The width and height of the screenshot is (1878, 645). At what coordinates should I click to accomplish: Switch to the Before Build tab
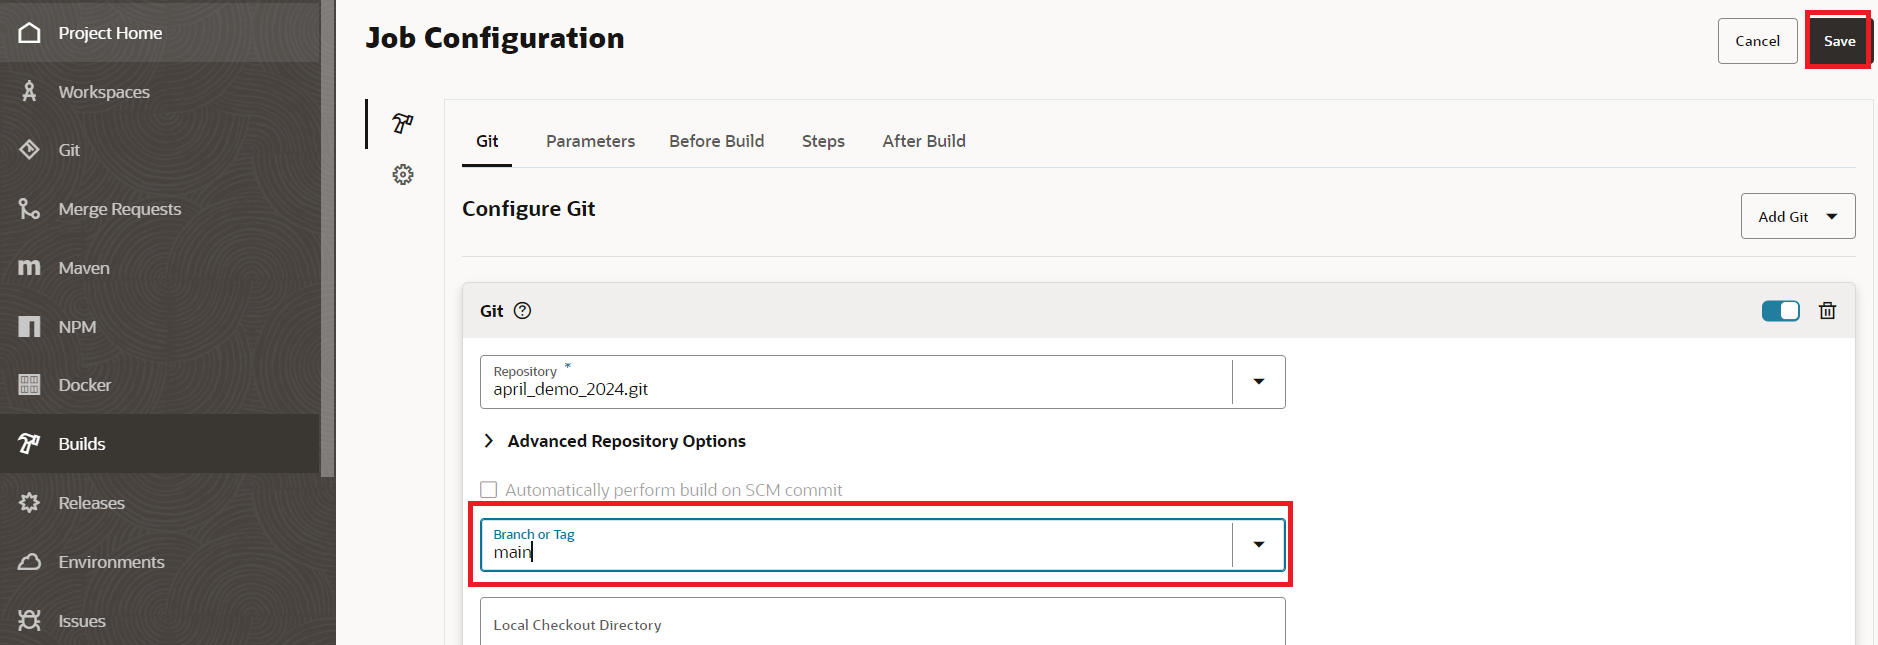point(716,141)
